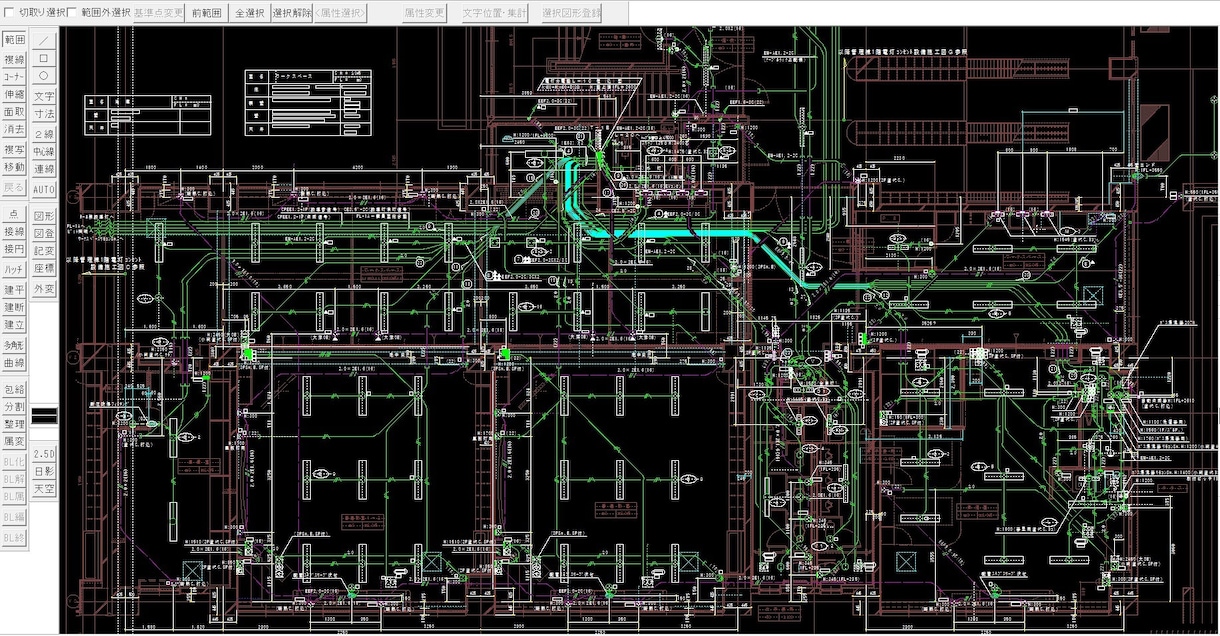This screenshot has height=636, width=1220.
Task: Select the 連線 (continuous line) tool
Action: click(x=44, y=170)
